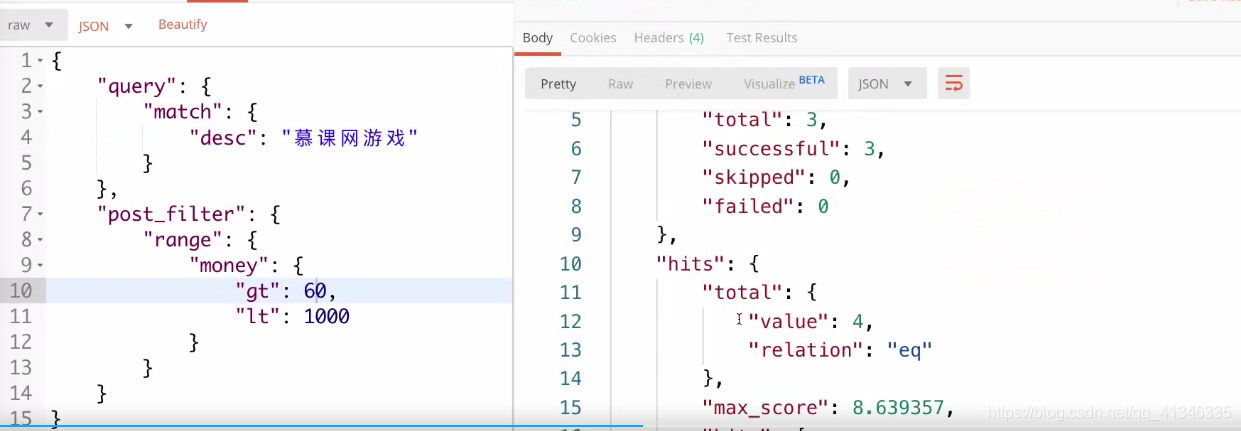
Task: Select the Visualize BETA view mode
Action: tap(785, 83)
